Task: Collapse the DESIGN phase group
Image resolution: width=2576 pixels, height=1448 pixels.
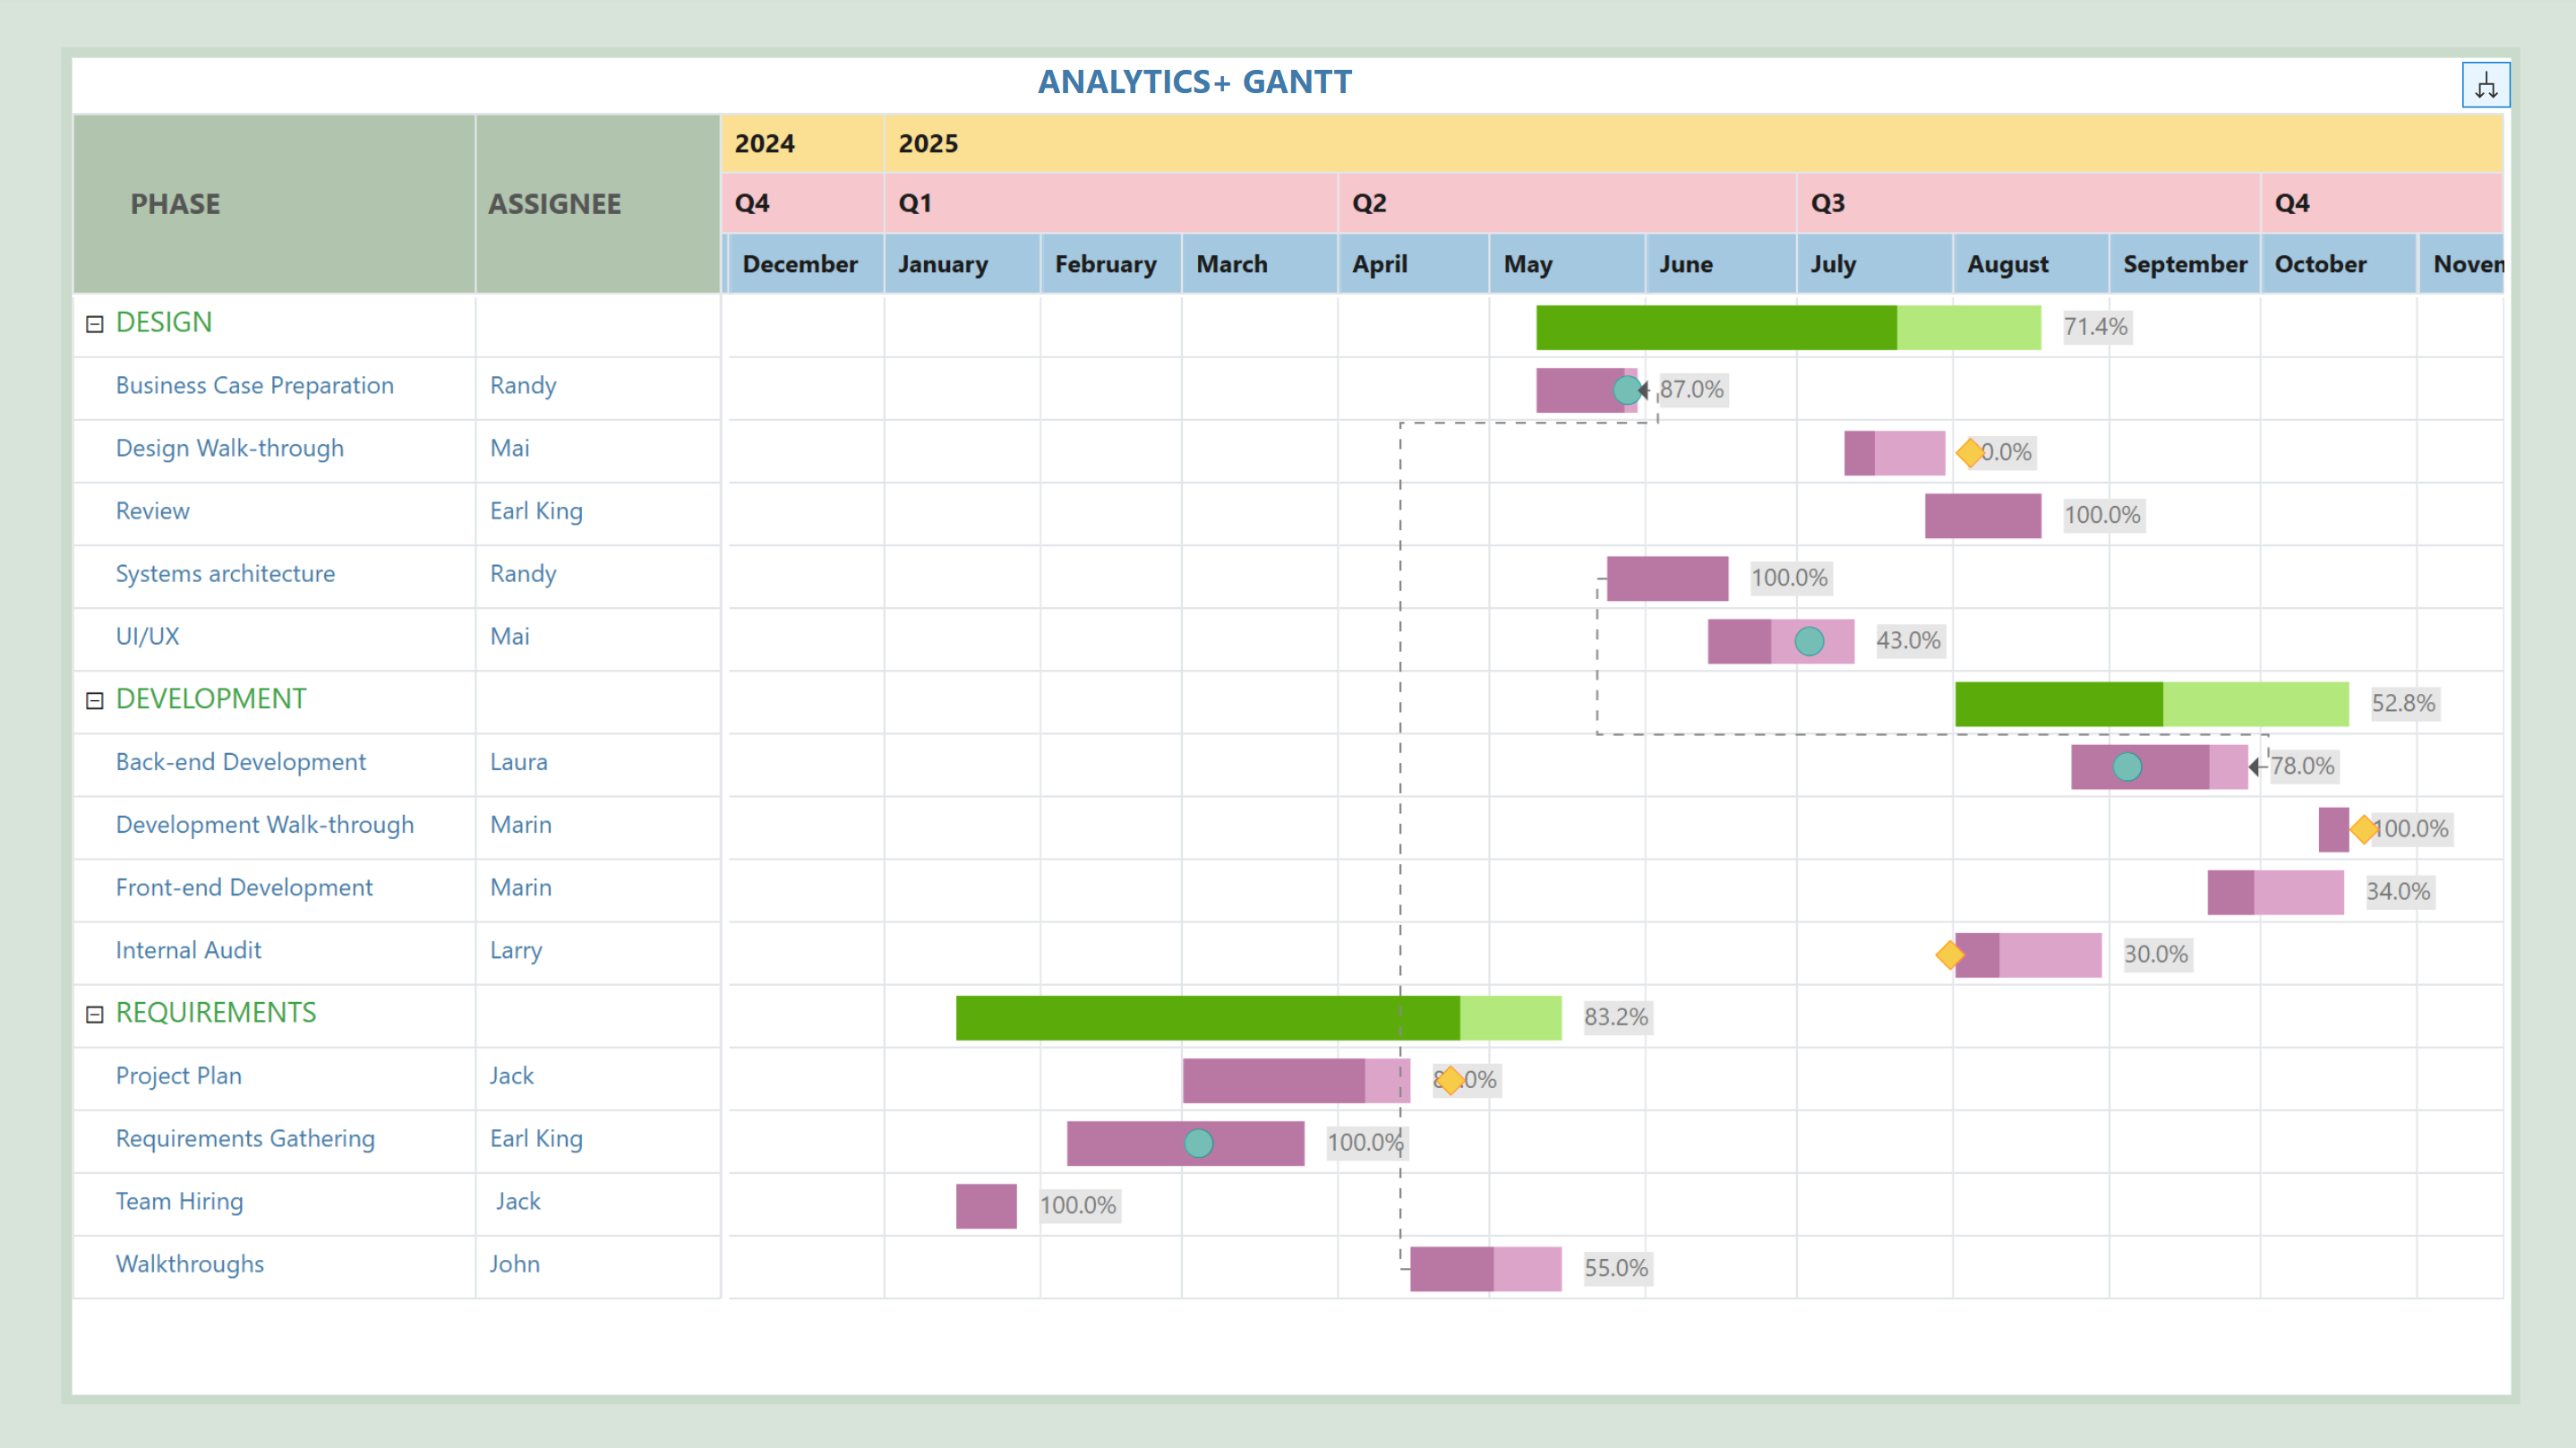Action: [95, 324]
